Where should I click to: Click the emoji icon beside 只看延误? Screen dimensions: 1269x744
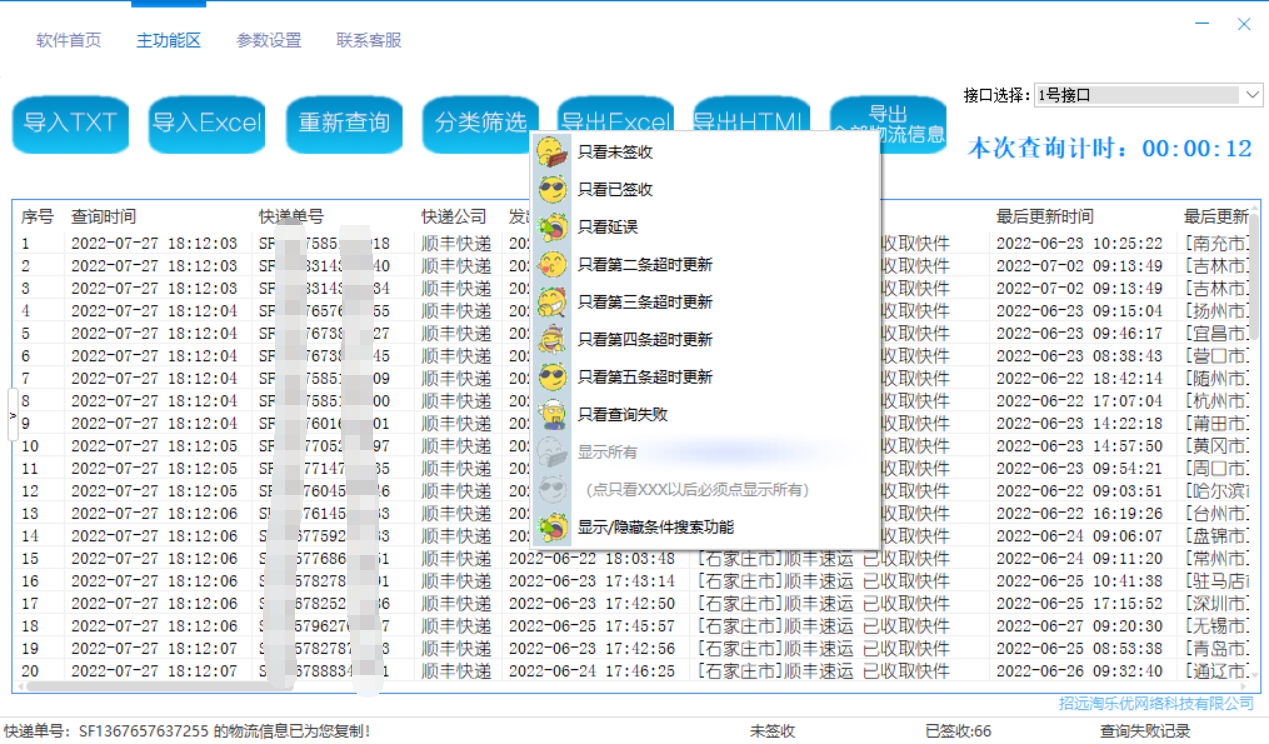tap(552, 227)
